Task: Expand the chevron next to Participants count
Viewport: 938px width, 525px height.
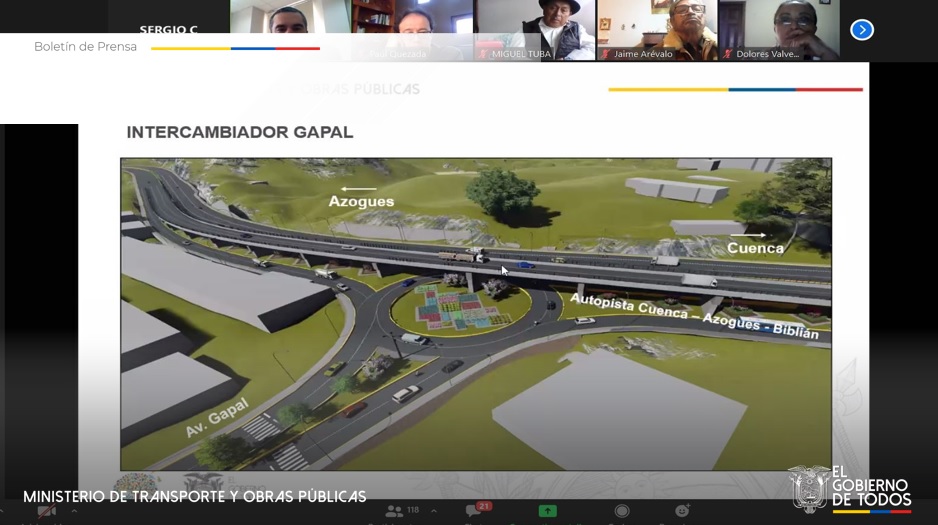Action: 433,511
